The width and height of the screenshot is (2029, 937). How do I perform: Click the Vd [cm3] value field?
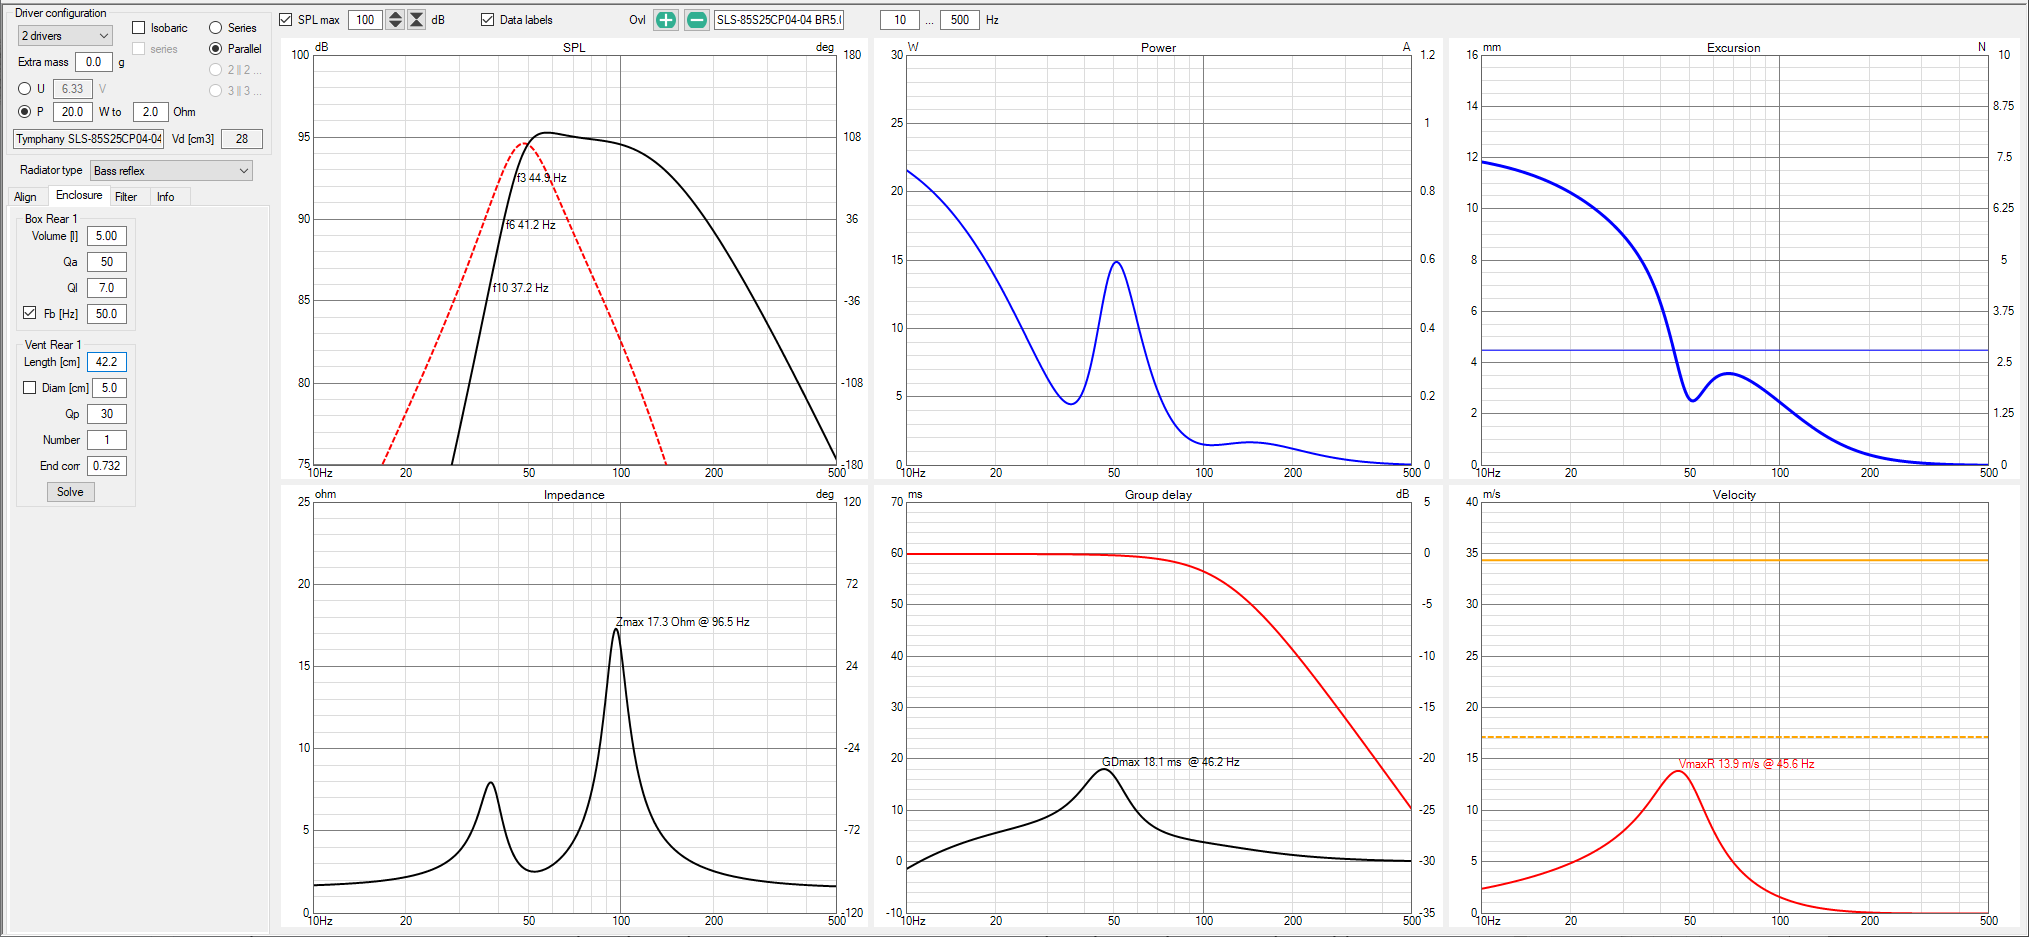click(x=242, y=139)
